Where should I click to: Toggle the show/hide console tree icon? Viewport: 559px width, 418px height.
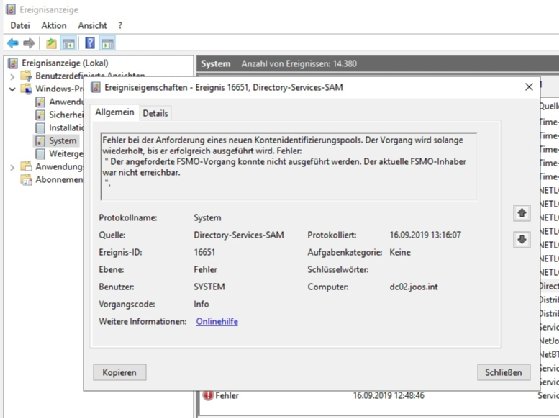click(68, 44)
